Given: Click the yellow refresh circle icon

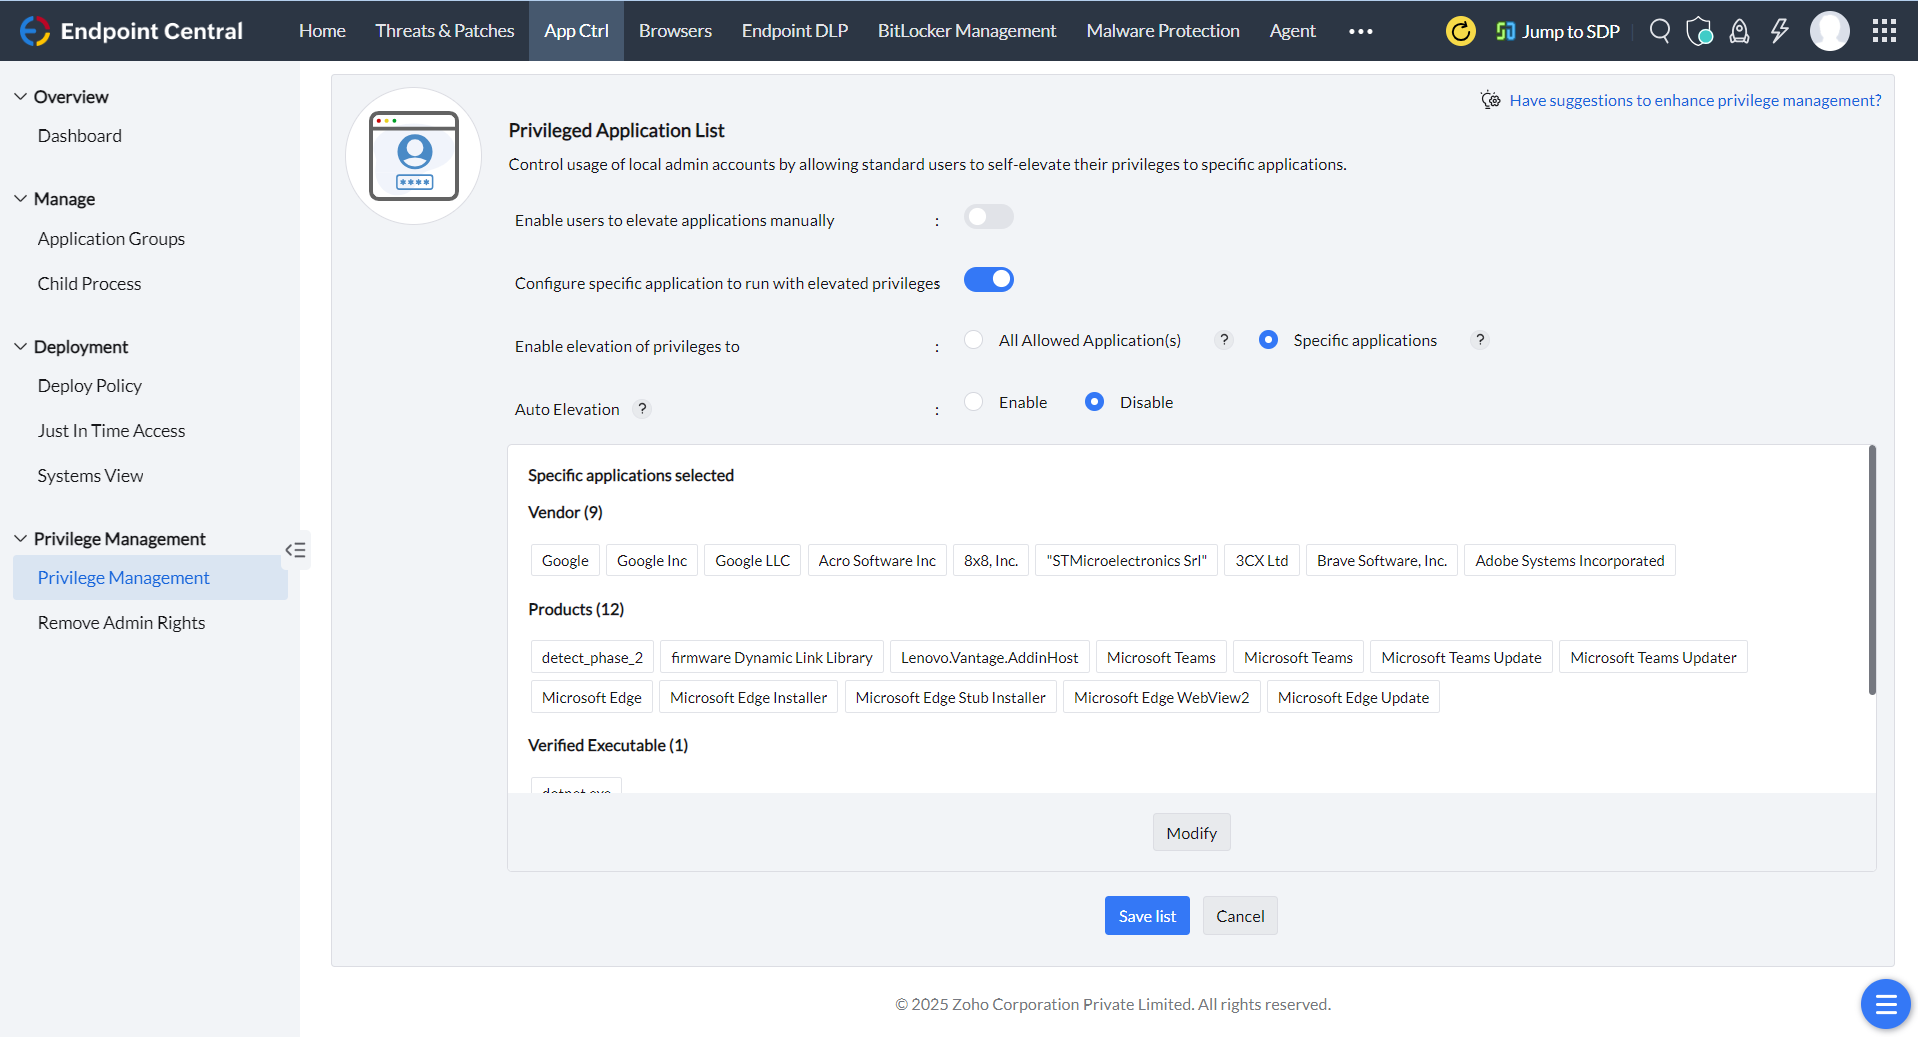Looking at the screenshot, I should (1461, 31).
